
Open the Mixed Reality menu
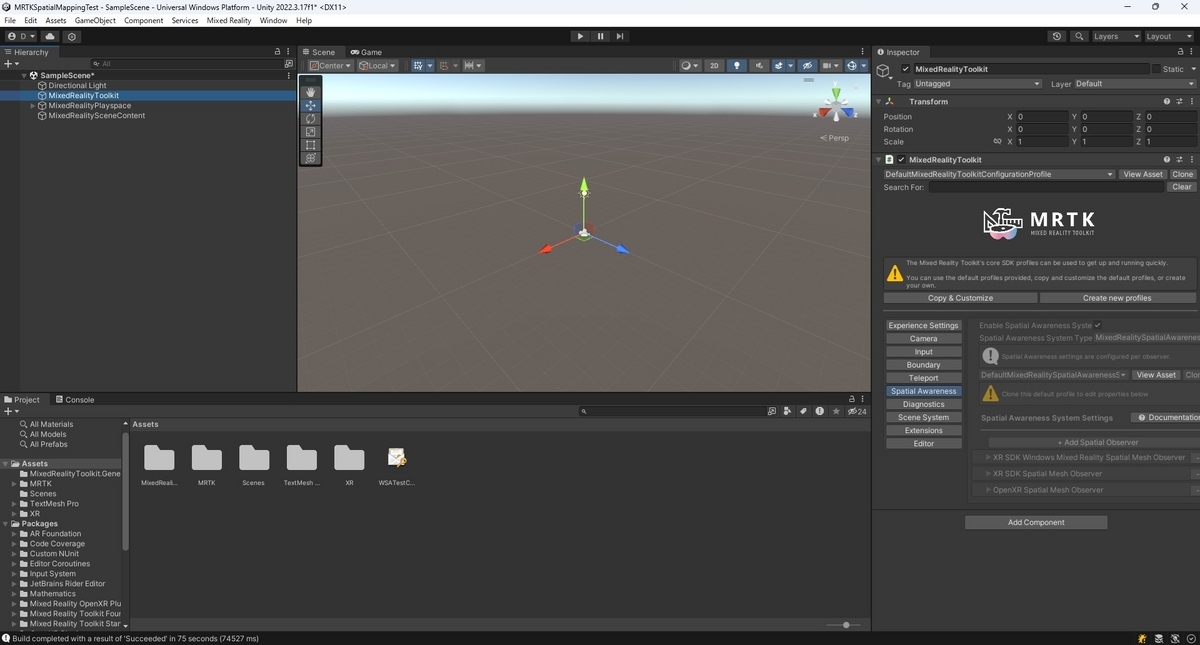coord(229,20)
